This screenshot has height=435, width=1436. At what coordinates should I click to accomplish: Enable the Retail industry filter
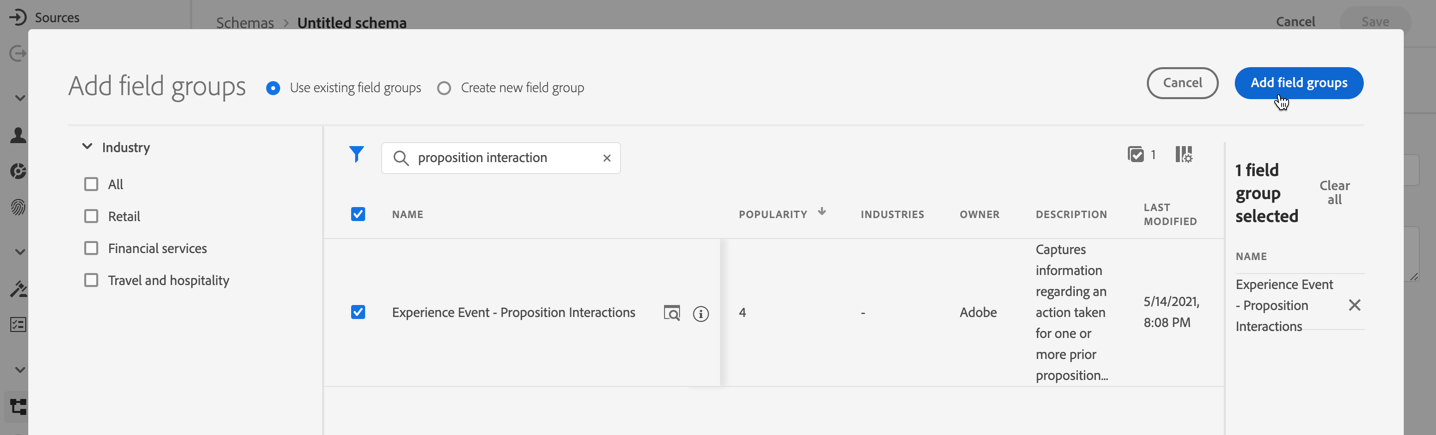point(91,216)
